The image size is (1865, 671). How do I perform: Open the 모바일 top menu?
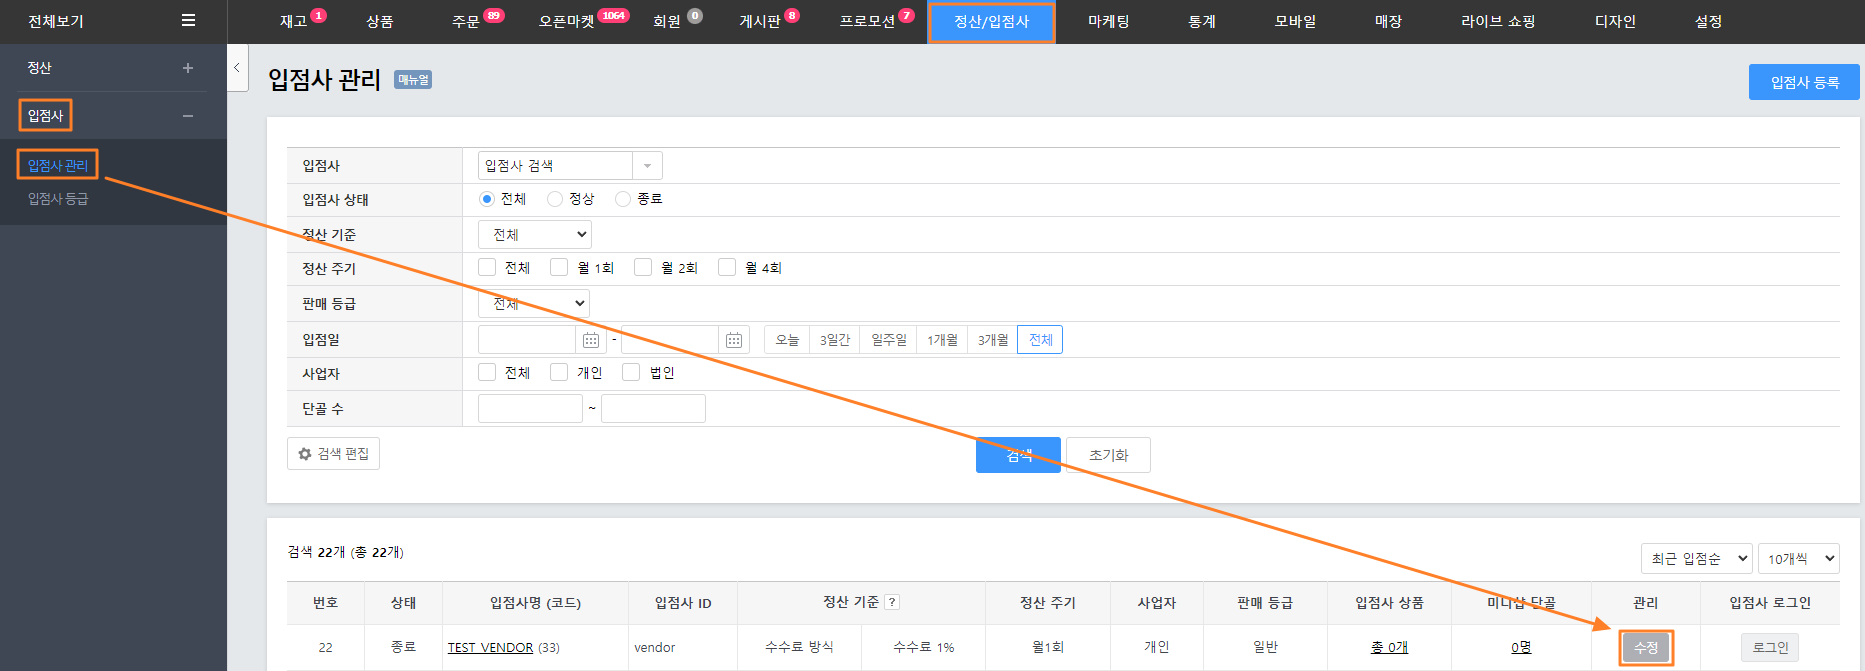1296,21
